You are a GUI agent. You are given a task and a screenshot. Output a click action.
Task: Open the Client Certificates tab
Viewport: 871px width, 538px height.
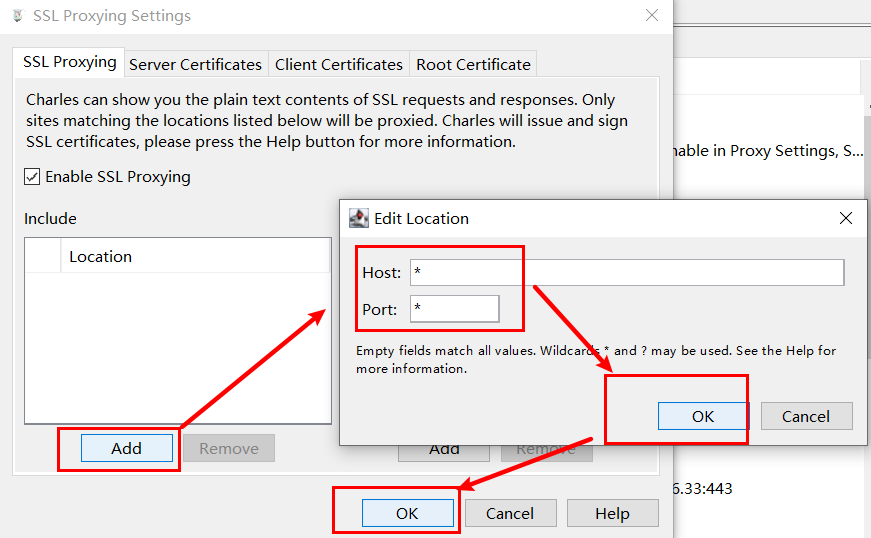[339, 64]
